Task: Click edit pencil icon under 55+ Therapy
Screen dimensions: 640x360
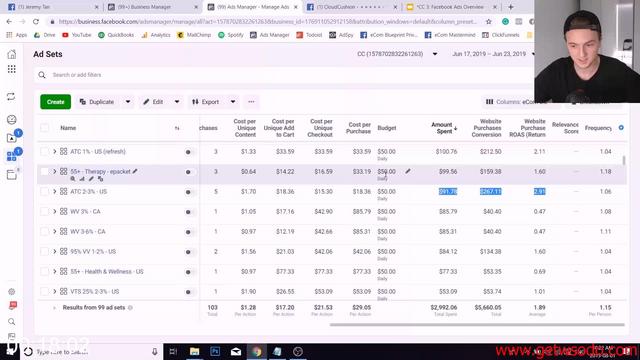Action: 91,179
